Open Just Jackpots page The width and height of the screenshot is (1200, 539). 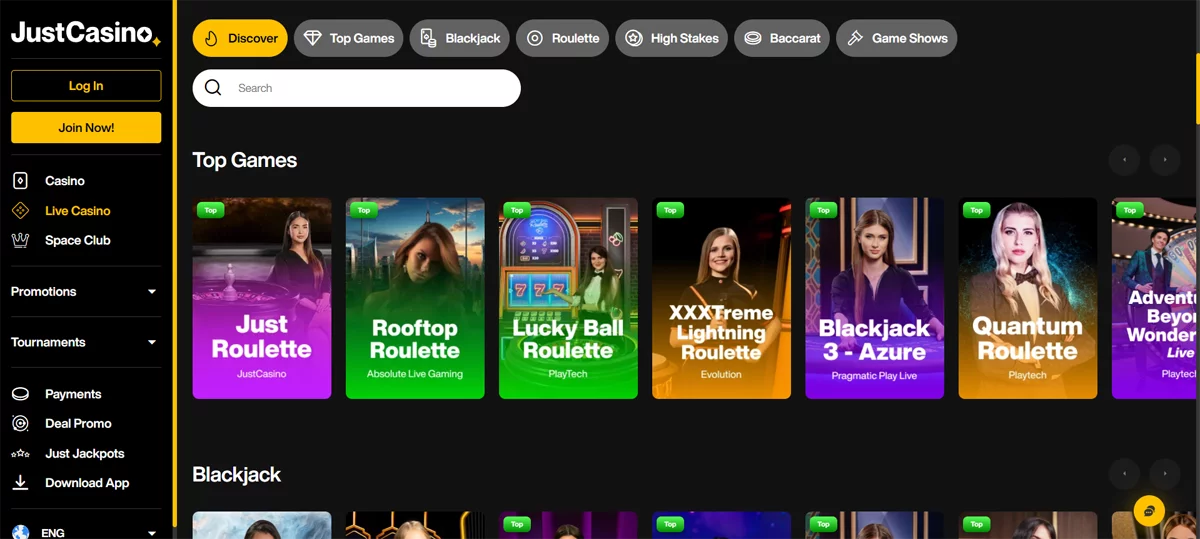point(84,454)
